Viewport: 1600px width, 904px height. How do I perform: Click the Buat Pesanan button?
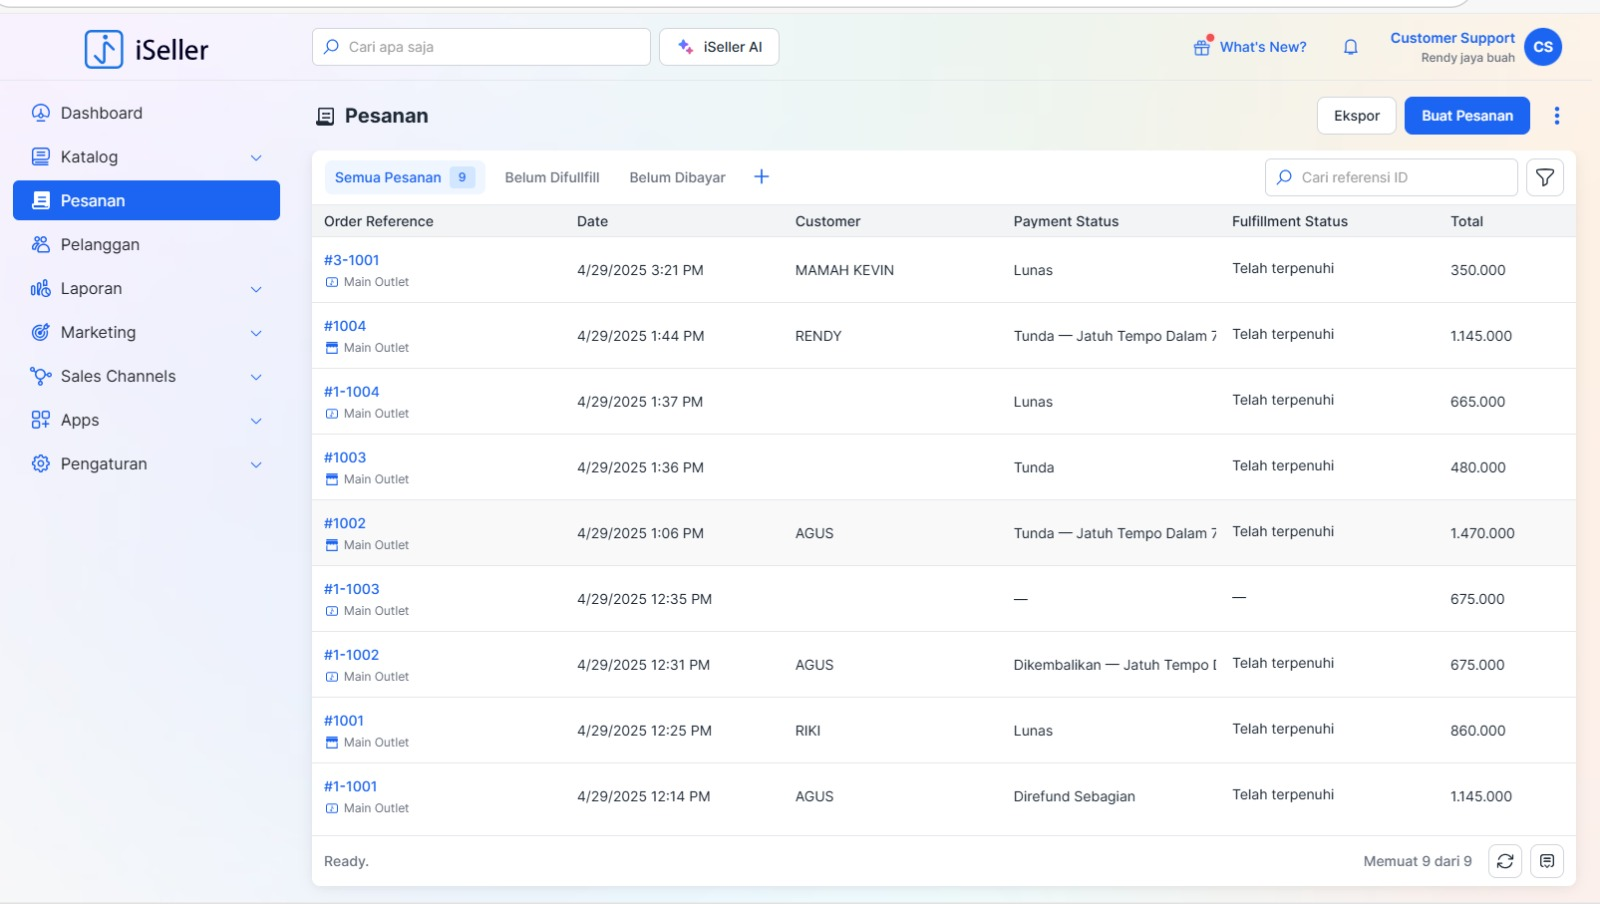point(1466,116)
